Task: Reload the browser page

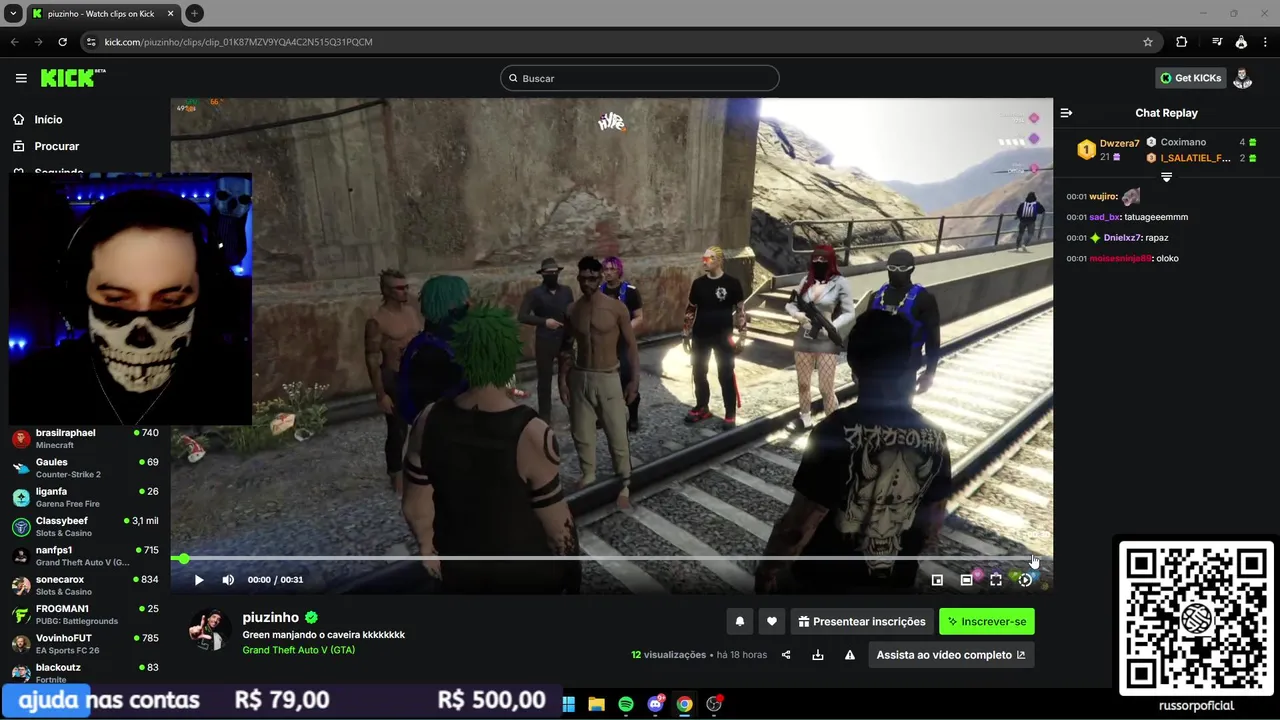Action: point(62,42)
